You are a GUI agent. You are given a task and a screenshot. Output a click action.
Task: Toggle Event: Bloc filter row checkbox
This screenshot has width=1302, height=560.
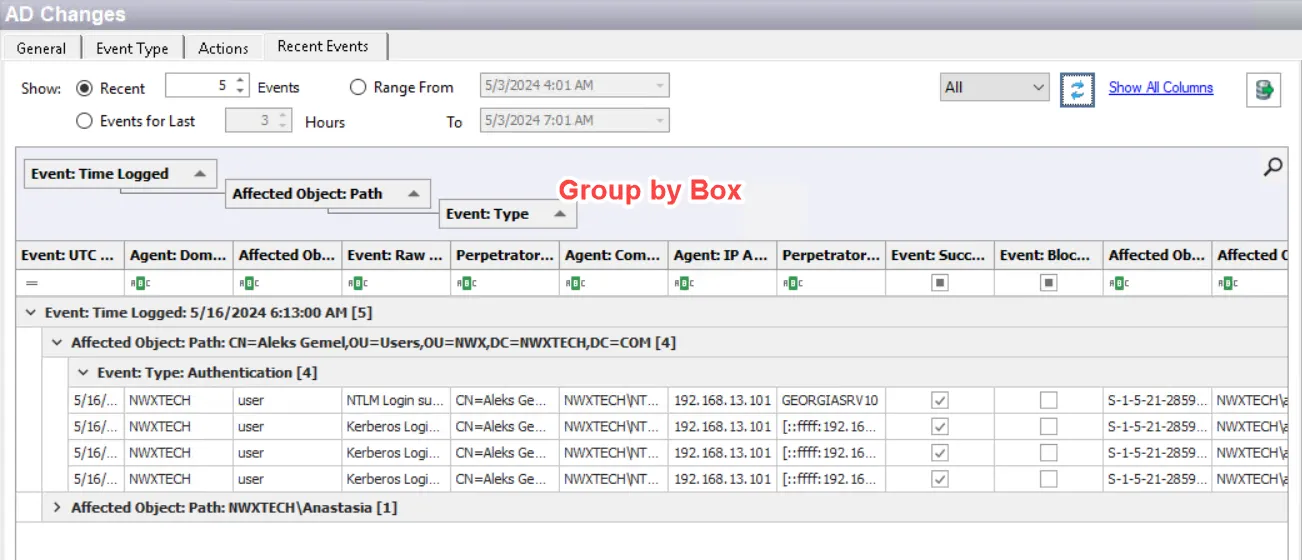(x=1048, y=283)
